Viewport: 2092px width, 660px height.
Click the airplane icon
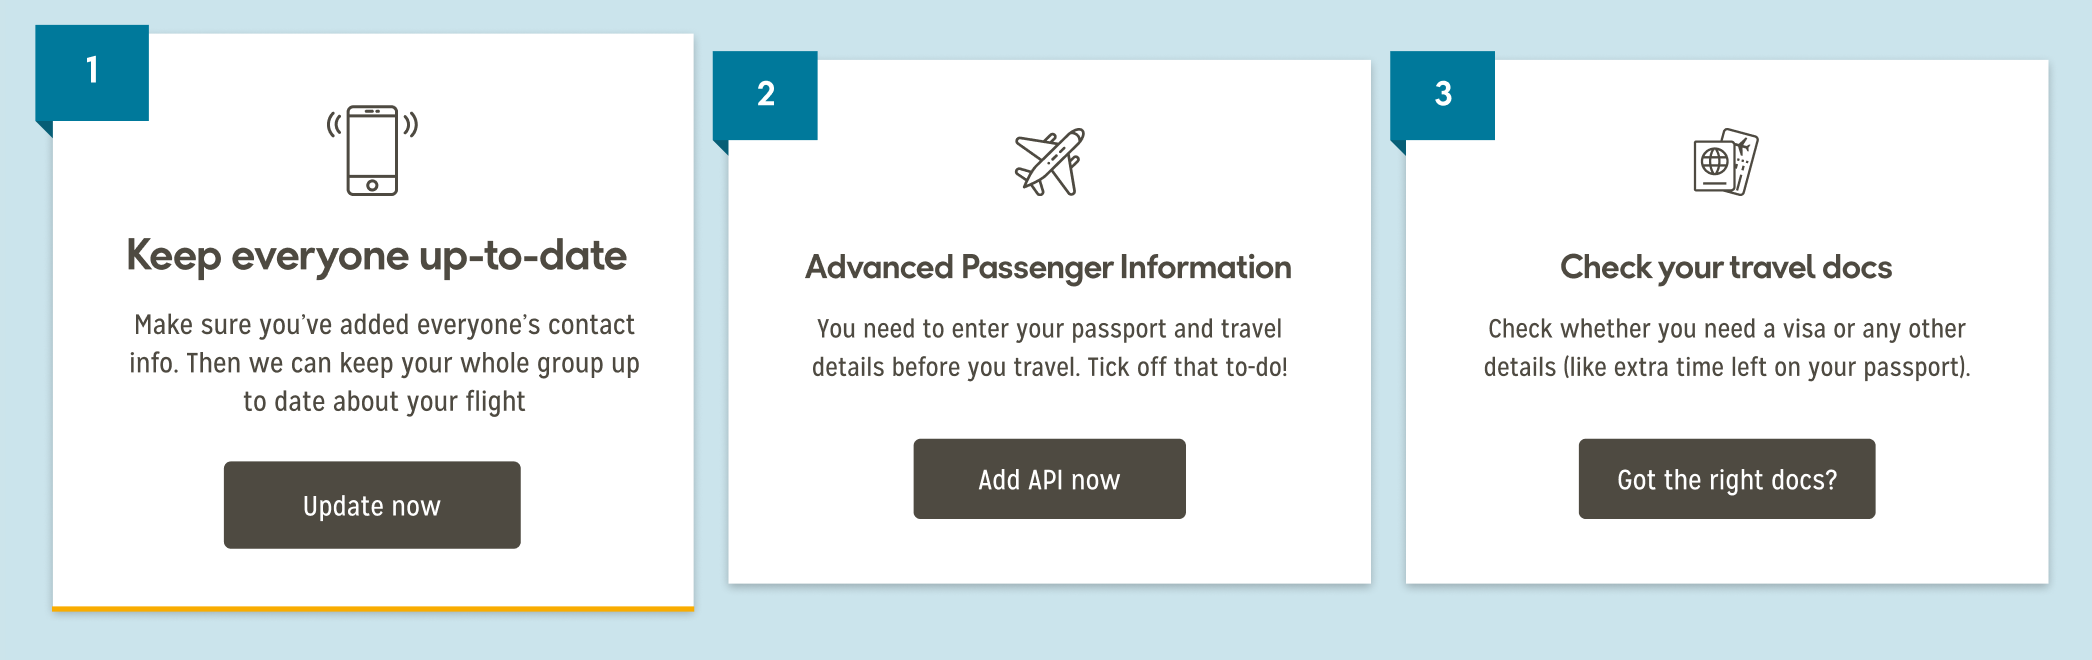[1049, 162]
